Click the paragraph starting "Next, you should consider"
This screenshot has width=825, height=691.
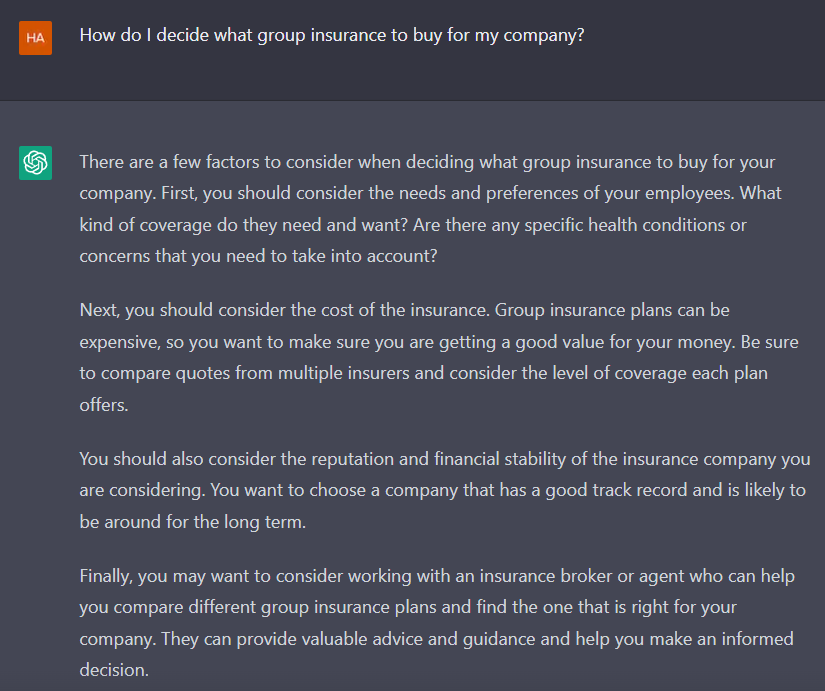[x=439, y=357]
